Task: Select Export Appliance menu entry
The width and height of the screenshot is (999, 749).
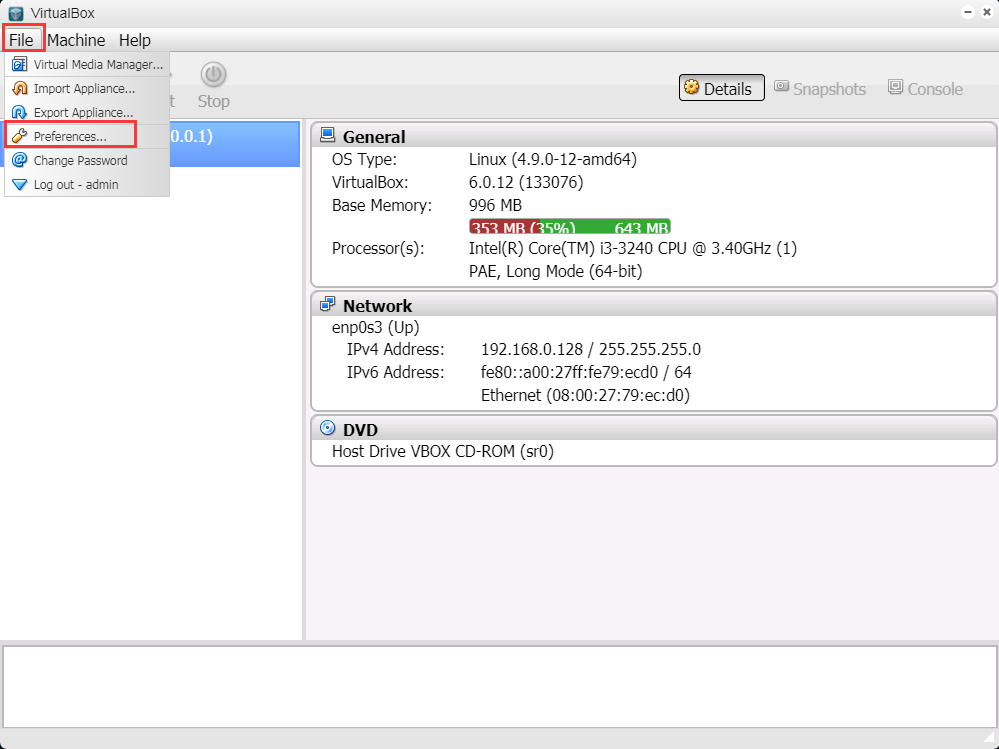Action: pyautogui.click(x=87, y=113)
